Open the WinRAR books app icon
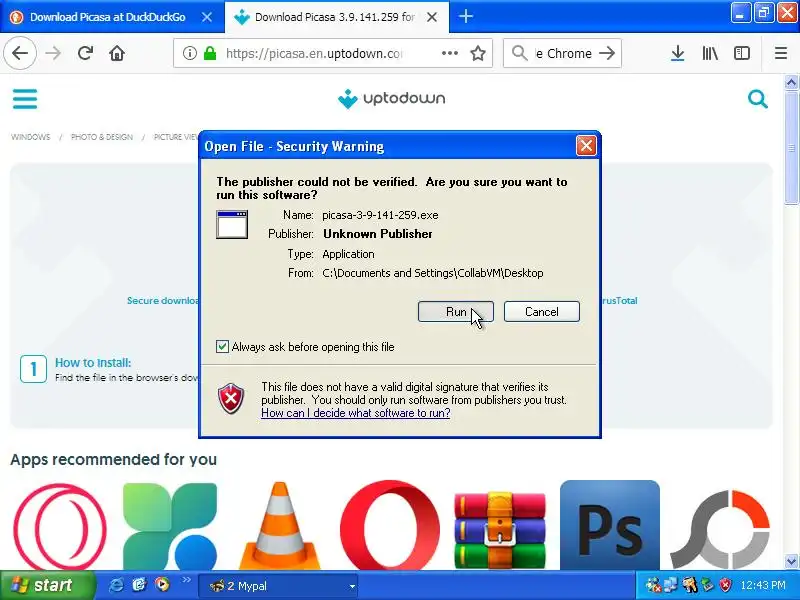 [500, 530]
